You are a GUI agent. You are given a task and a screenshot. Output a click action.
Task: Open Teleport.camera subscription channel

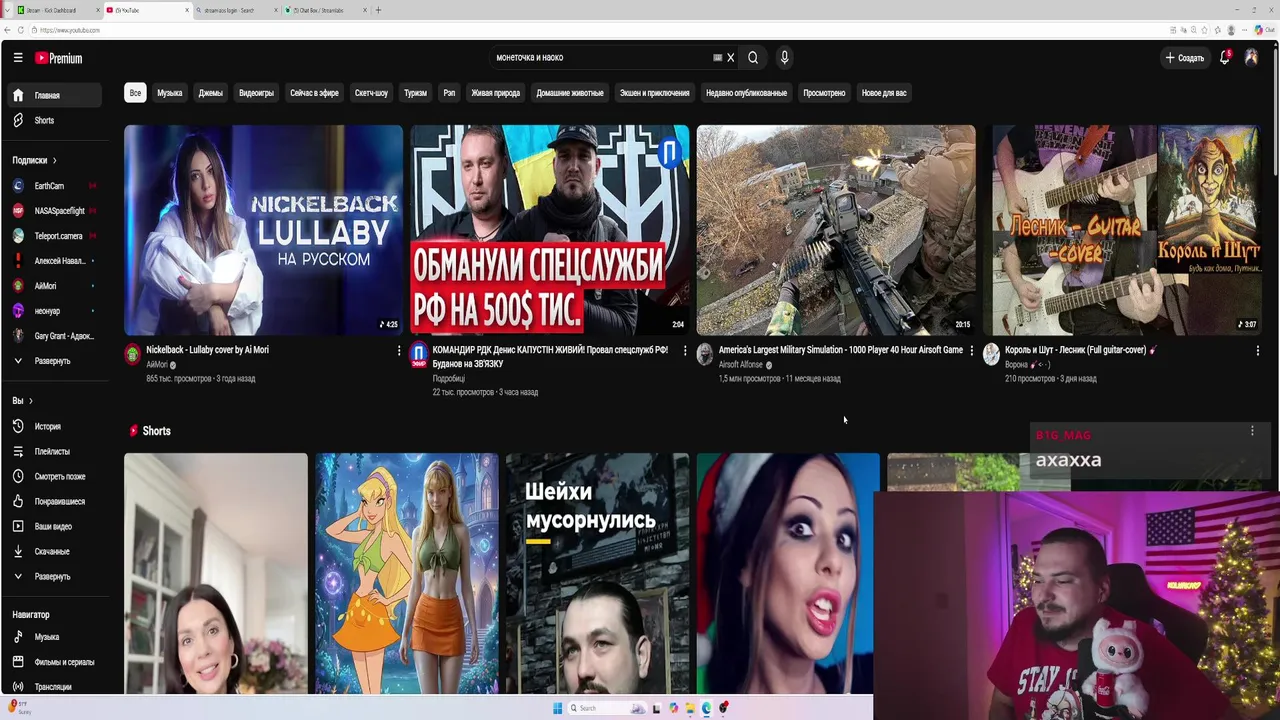pyautogui.click(x=56, y=236)
